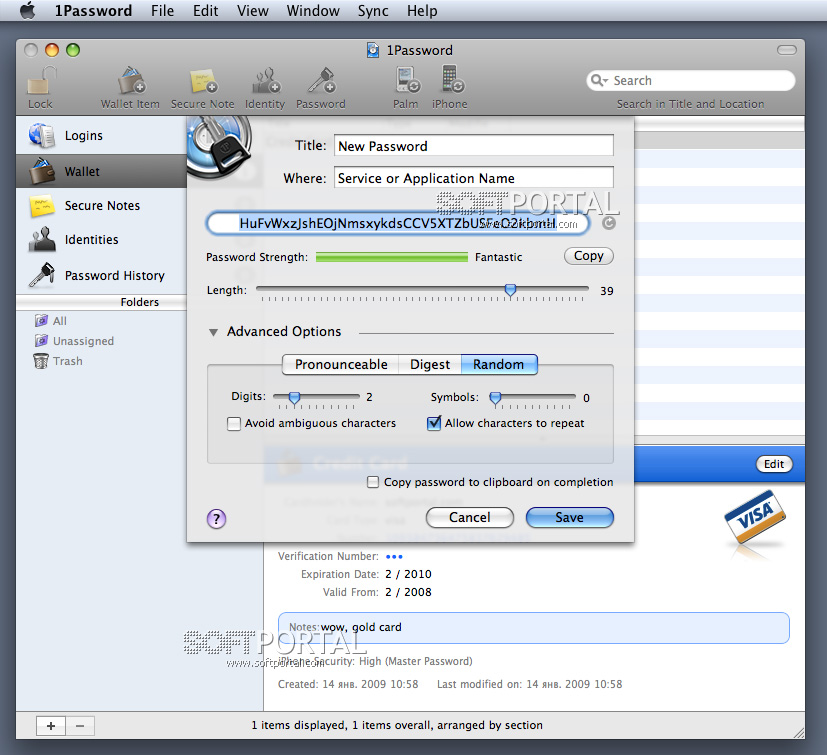Uncheck Allow characters to repeat
The width and height of the screenshot is (827, 755).
pyautogui.click(x=434, y=423)
